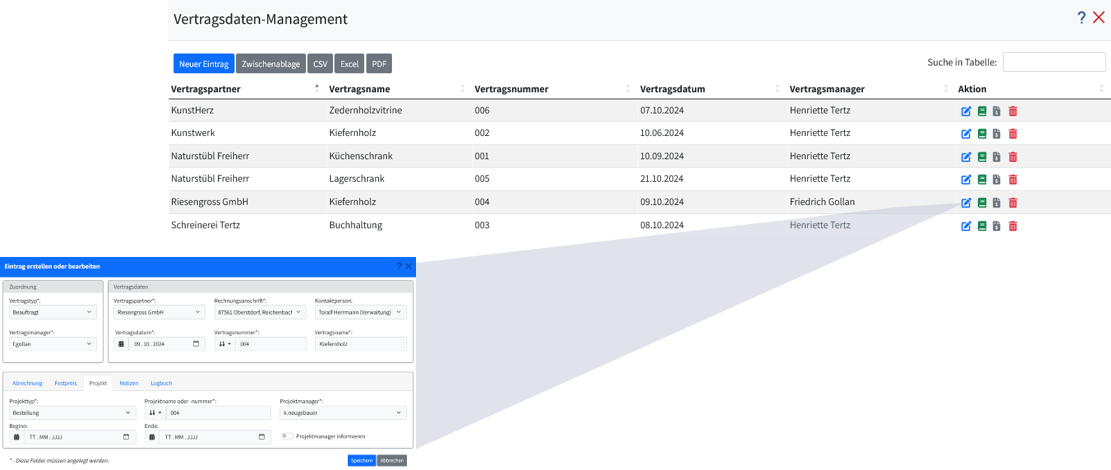The height and width of the screenshot is (470, 1111).
Task: Open the Kontaktperson dropdown
Action: (x=361, y=312)
